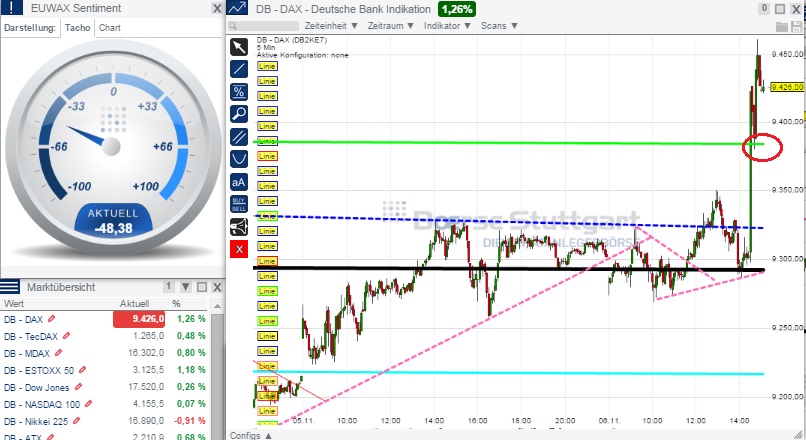Image resolution: width=806 pixels, height=440 pixels.
Task: Click the Linie label on the green horizontal line
Action: click(267, 141)
